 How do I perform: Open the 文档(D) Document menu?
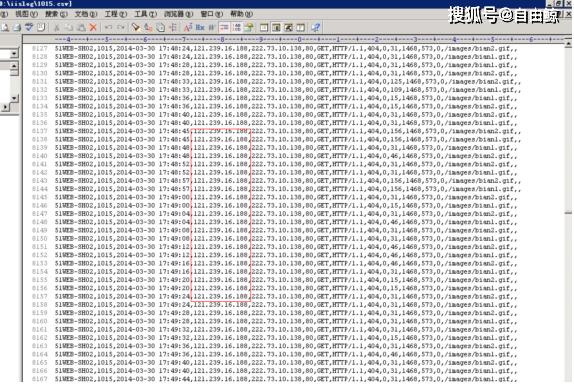click(x=86, y=14)
